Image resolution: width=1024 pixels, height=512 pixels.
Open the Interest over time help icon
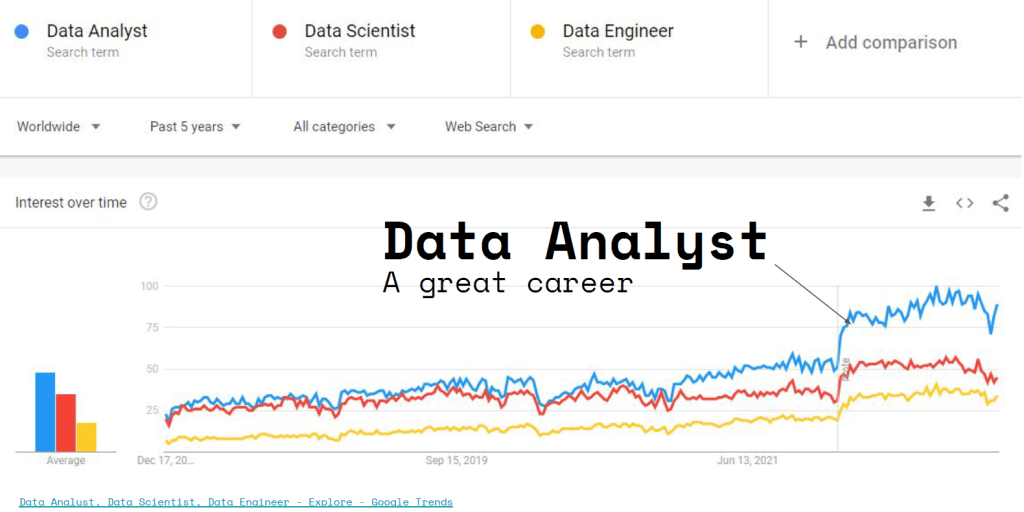(x=148, y=202)
